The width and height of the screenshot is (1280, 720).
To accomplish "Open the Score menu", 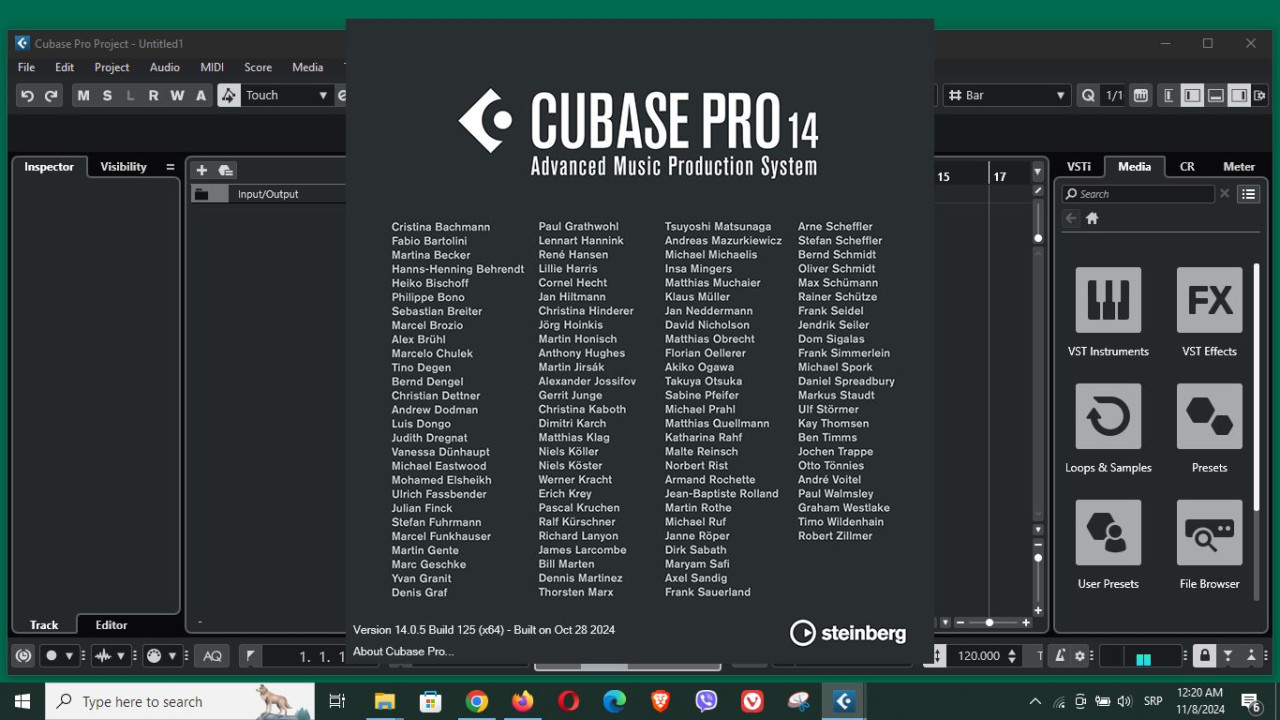I will [258, 67].
